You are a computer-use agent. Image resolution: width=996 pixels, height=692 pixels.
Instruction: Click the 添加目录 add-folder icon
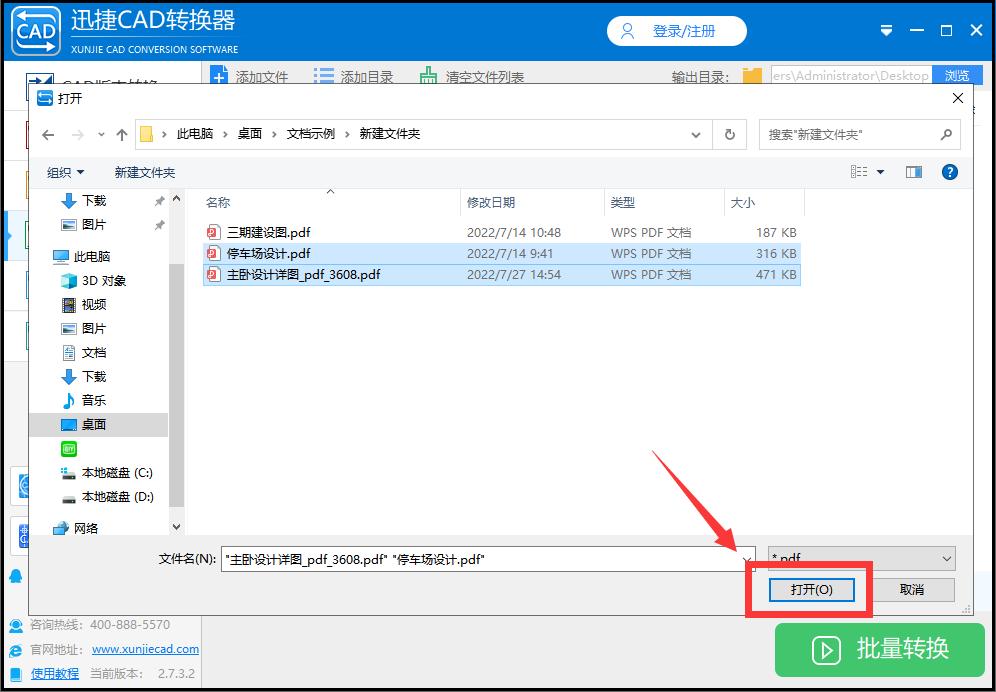[x=322, y=74]
